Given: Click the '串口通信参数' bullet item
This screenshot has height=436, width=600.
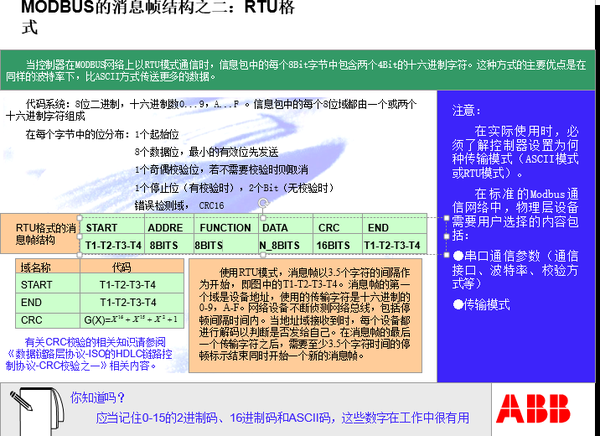Looking at the screenshot, I should coord(515,270).
